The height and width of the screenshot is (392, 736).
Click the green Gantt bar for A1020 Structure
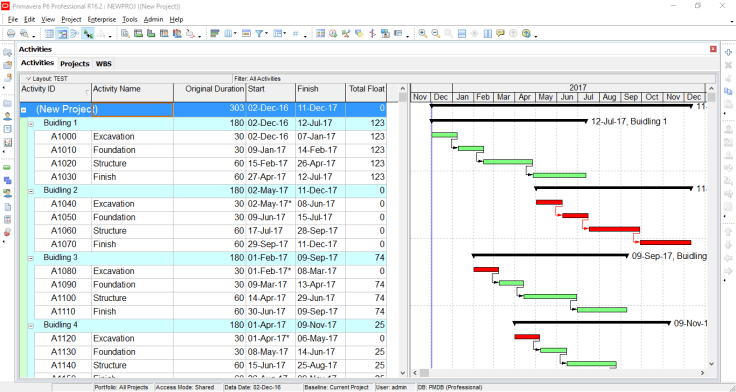pyautogui.click(x=508, y=161)
